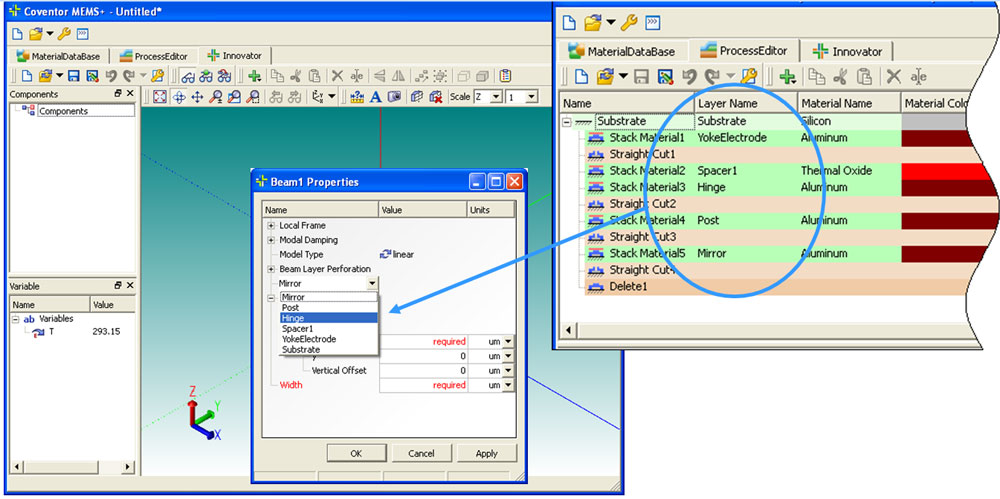Image resolution: width=1000 pixels, height=499 pixels.
Task: Expand Modal Damping in Beam1 Properties
Action: point(271,240)
